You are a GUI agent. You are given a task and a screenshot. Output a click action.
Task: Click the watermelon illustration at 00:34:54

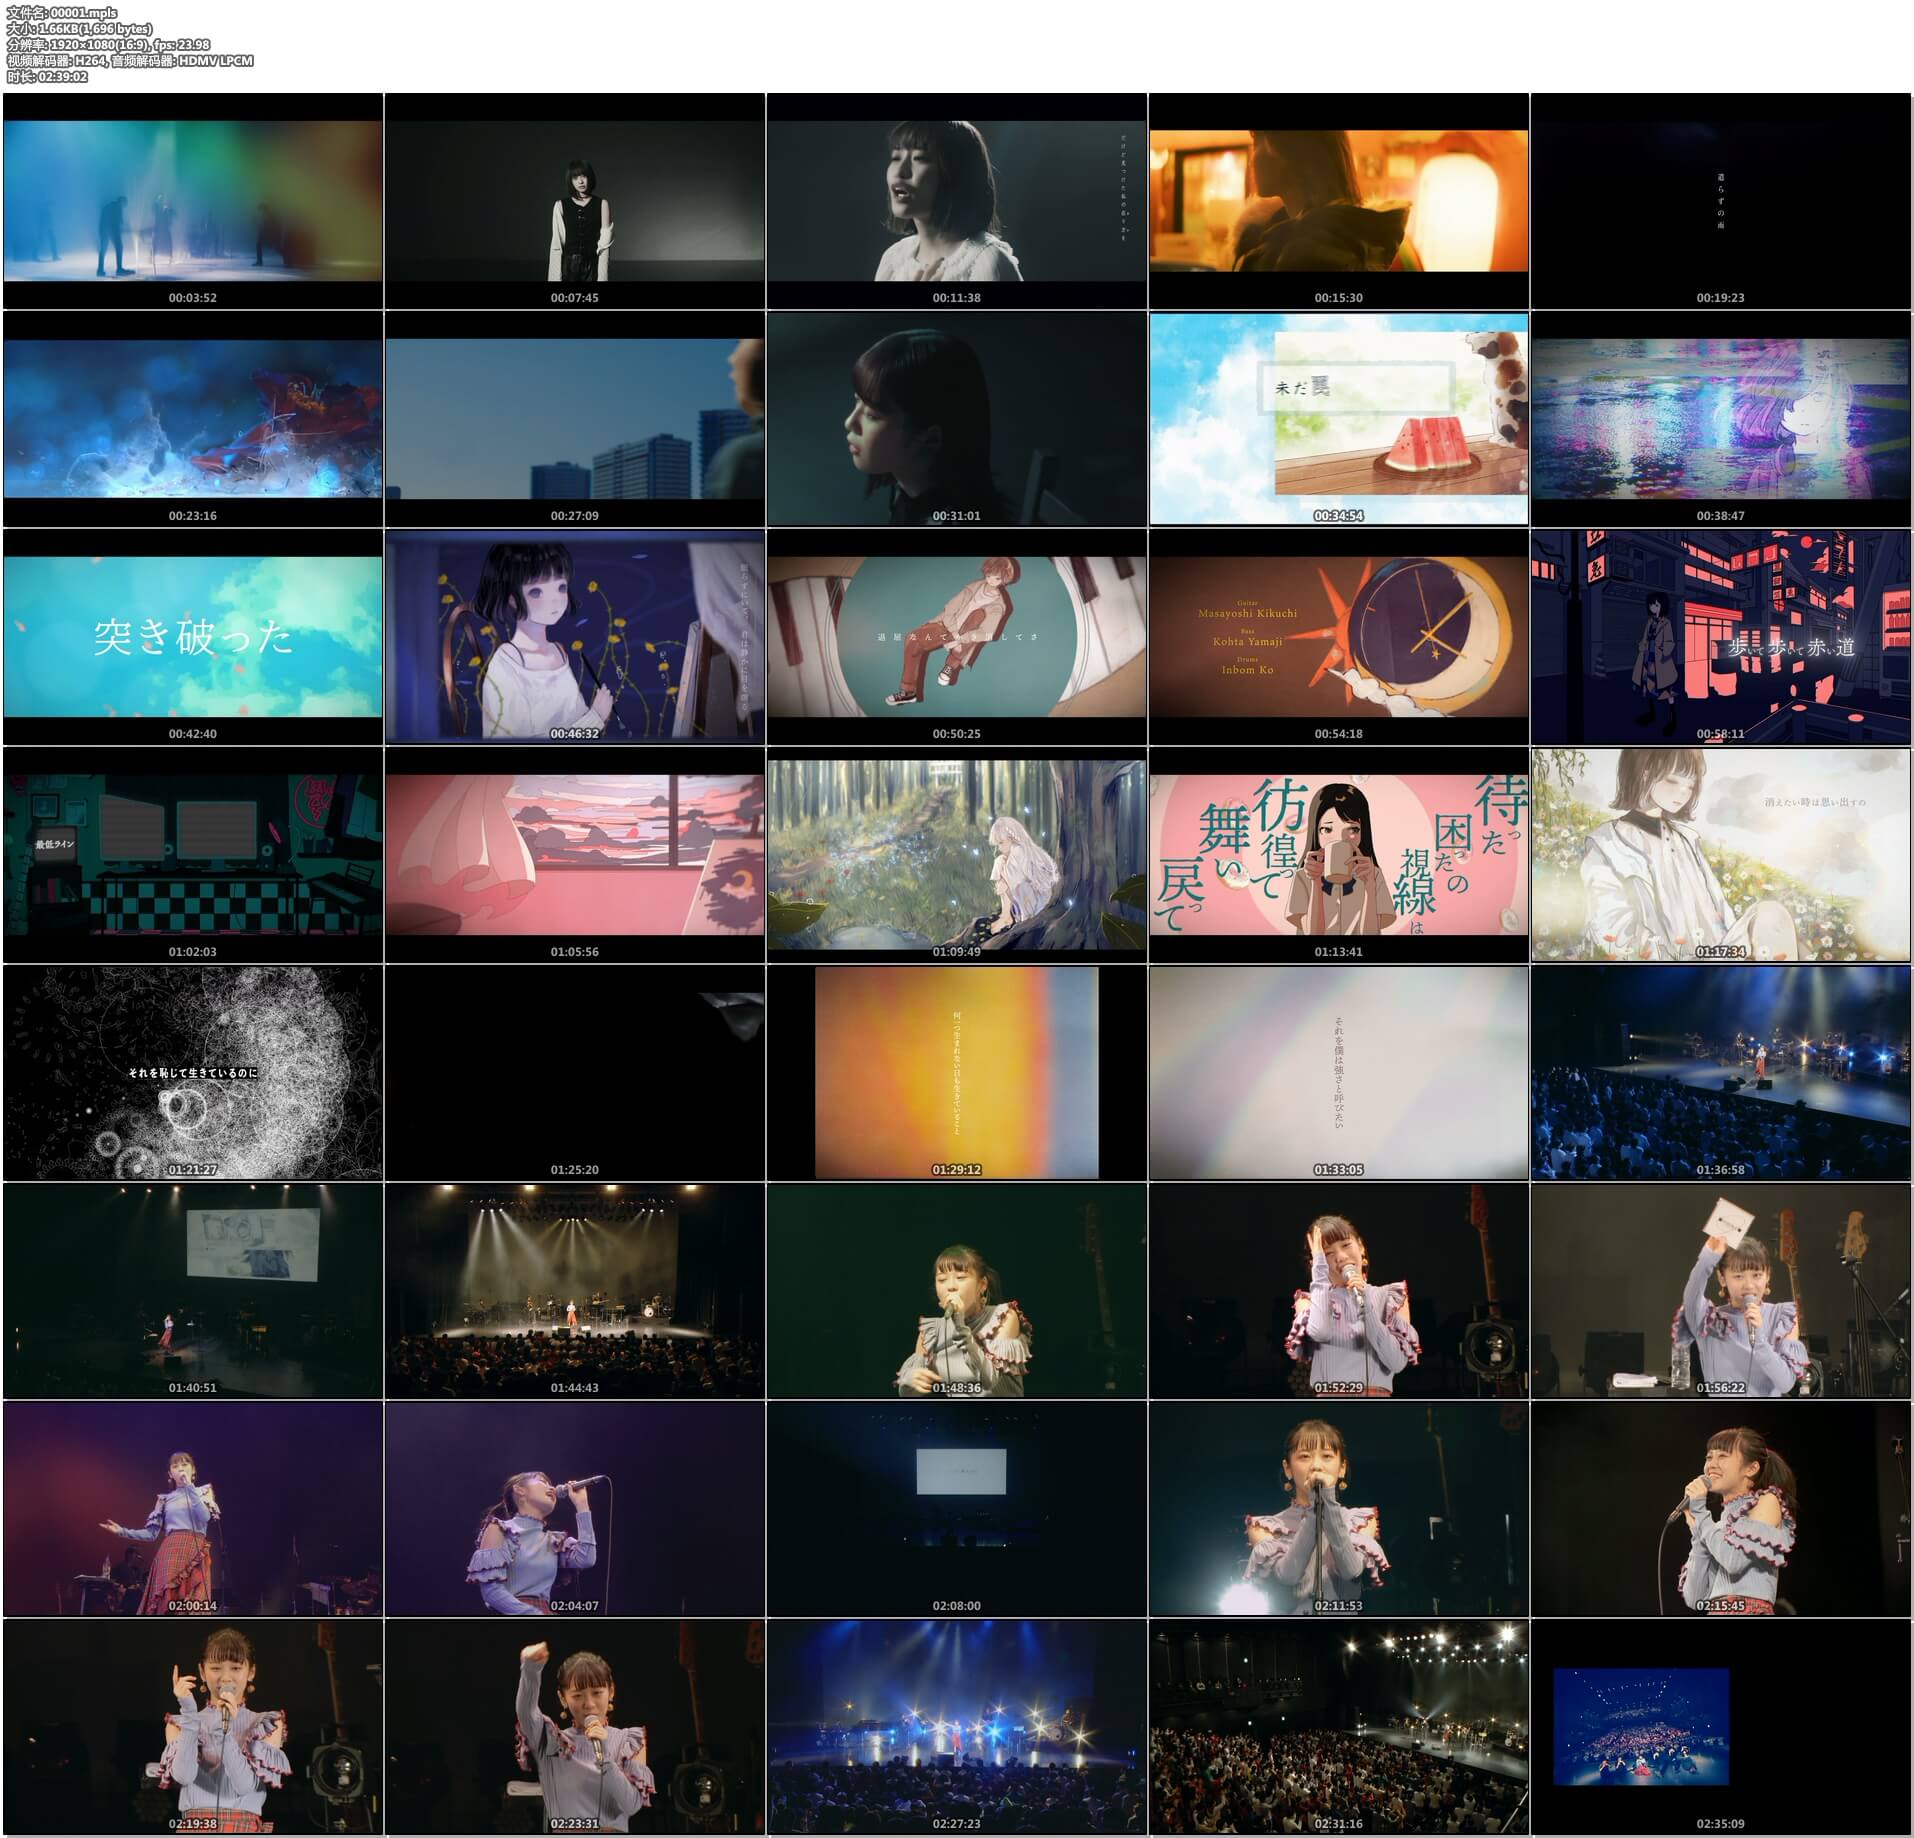click(1339, 418)
